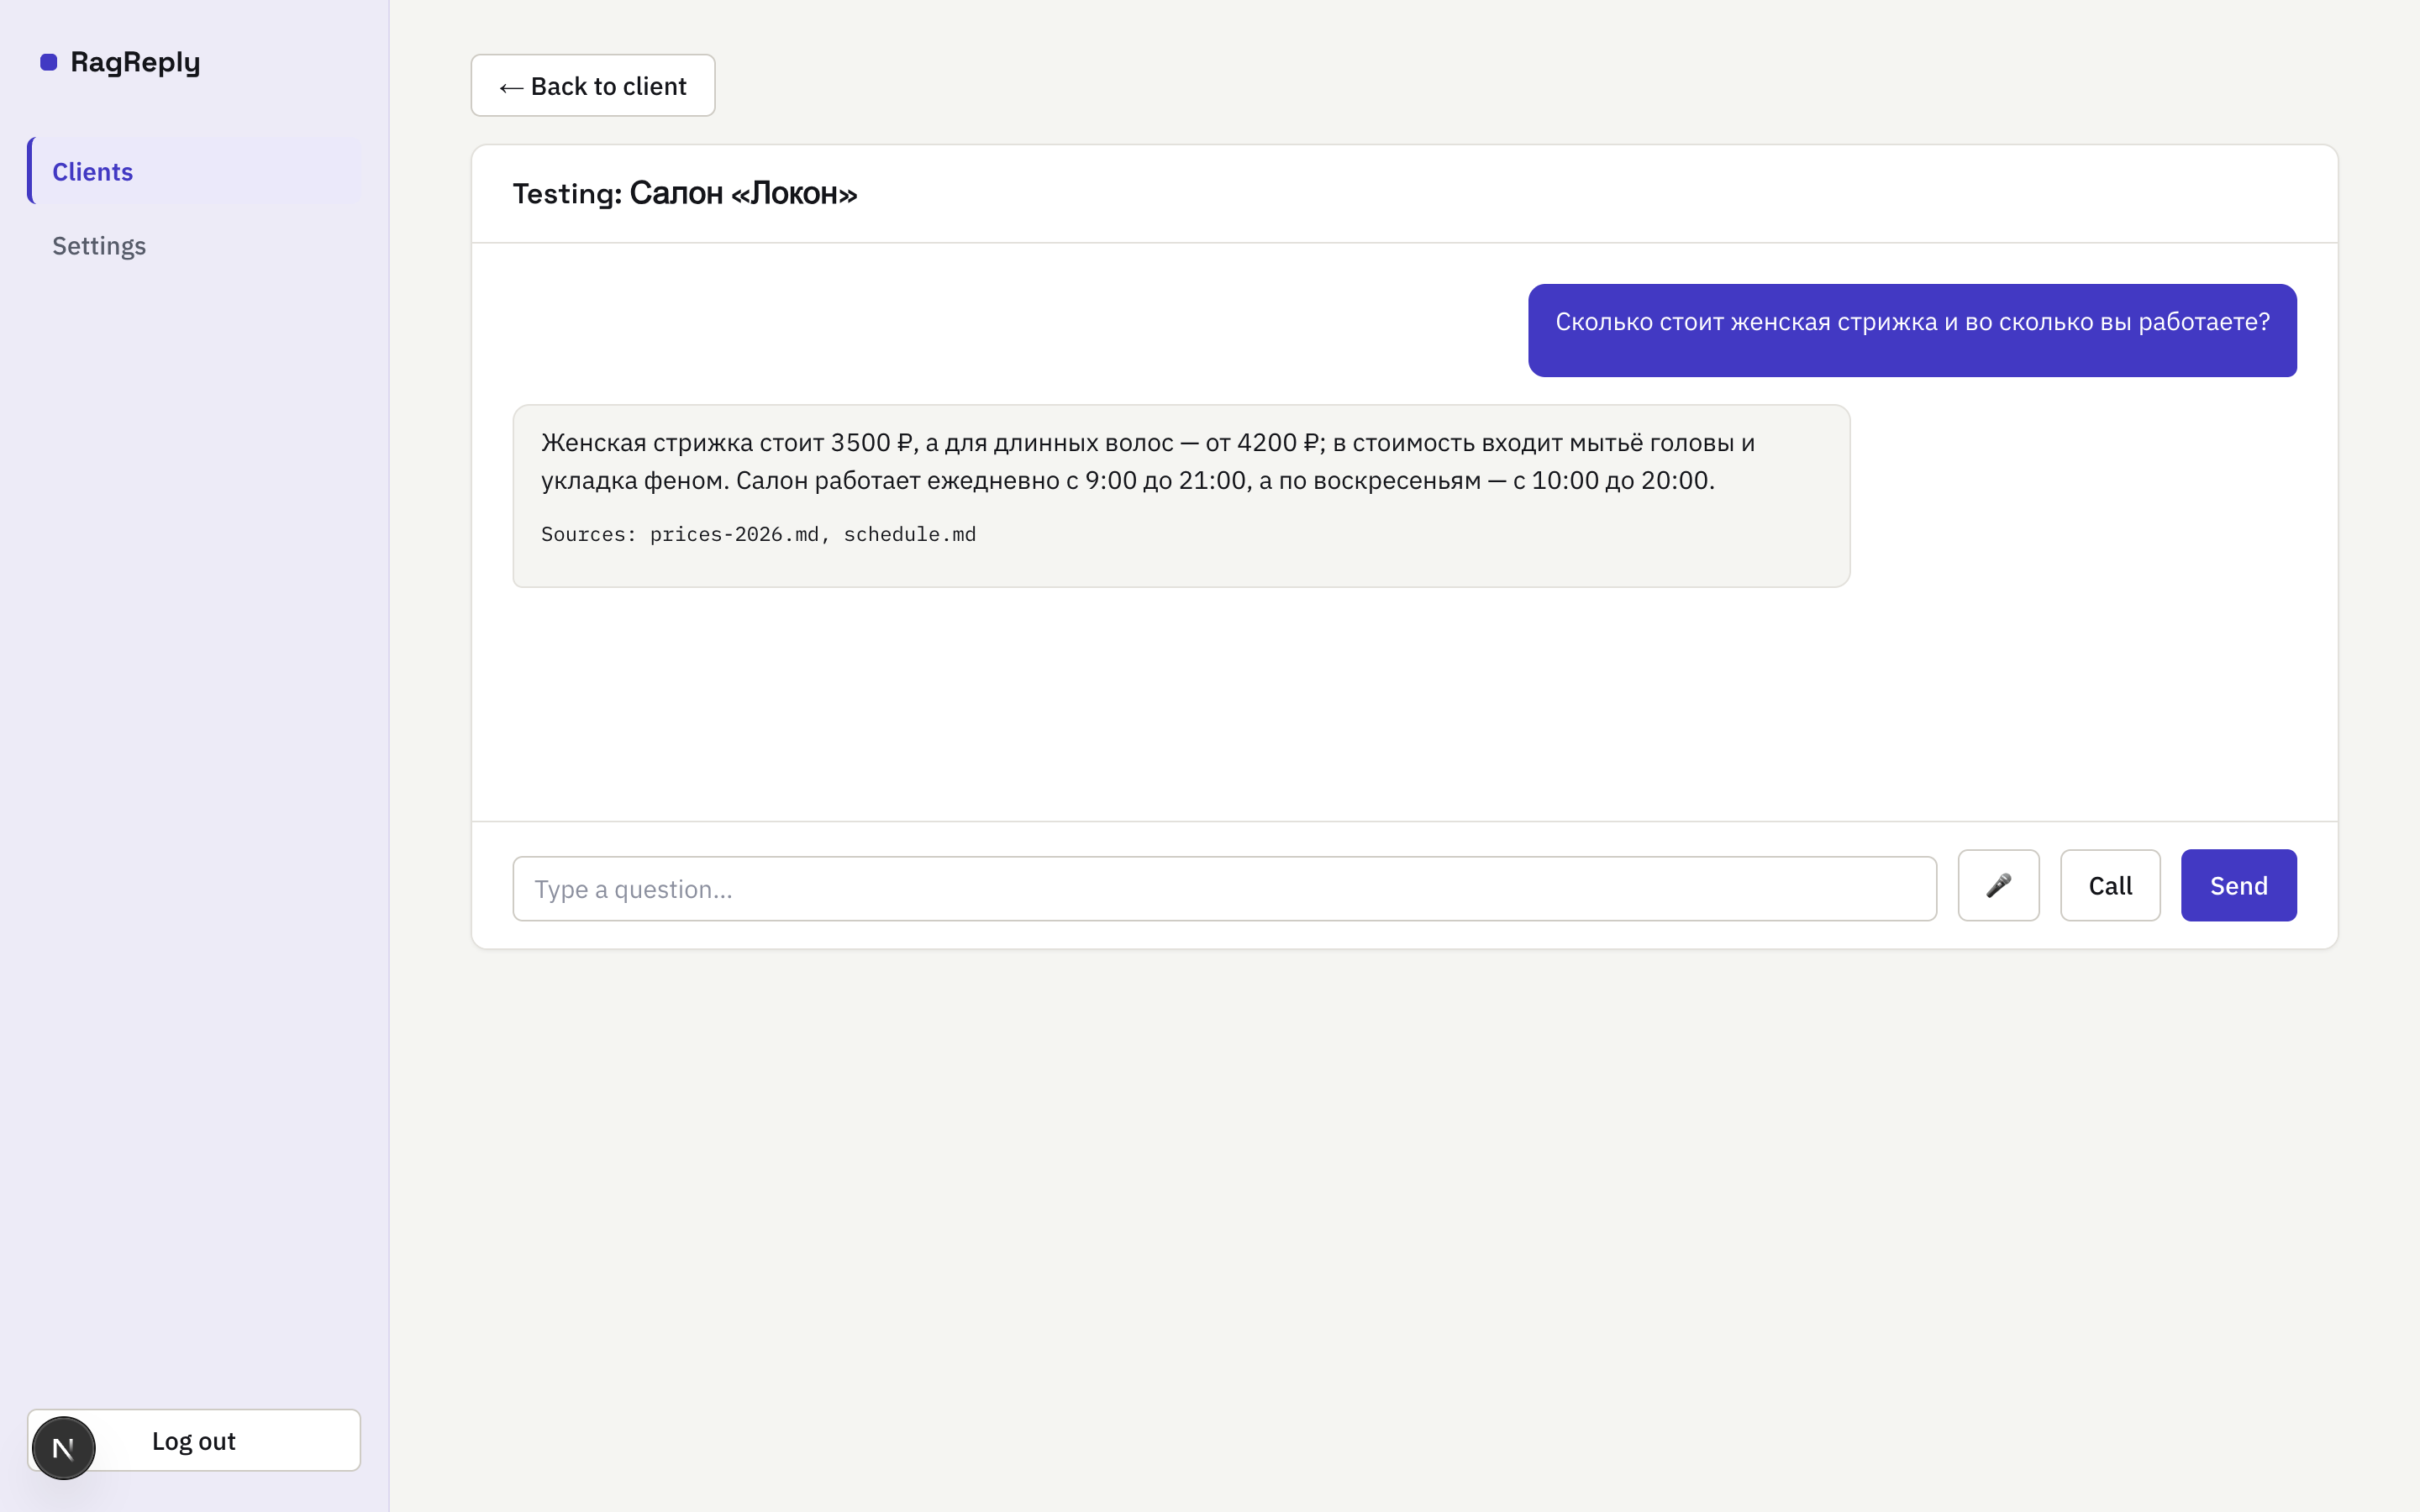
Task: Open Settings from the sidebar
Action: (99, 246)
